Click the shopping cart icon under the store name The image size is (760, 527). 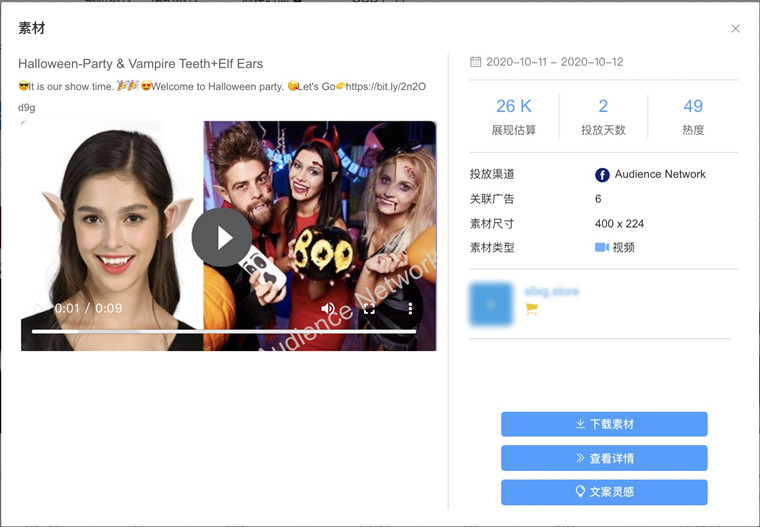531,310
